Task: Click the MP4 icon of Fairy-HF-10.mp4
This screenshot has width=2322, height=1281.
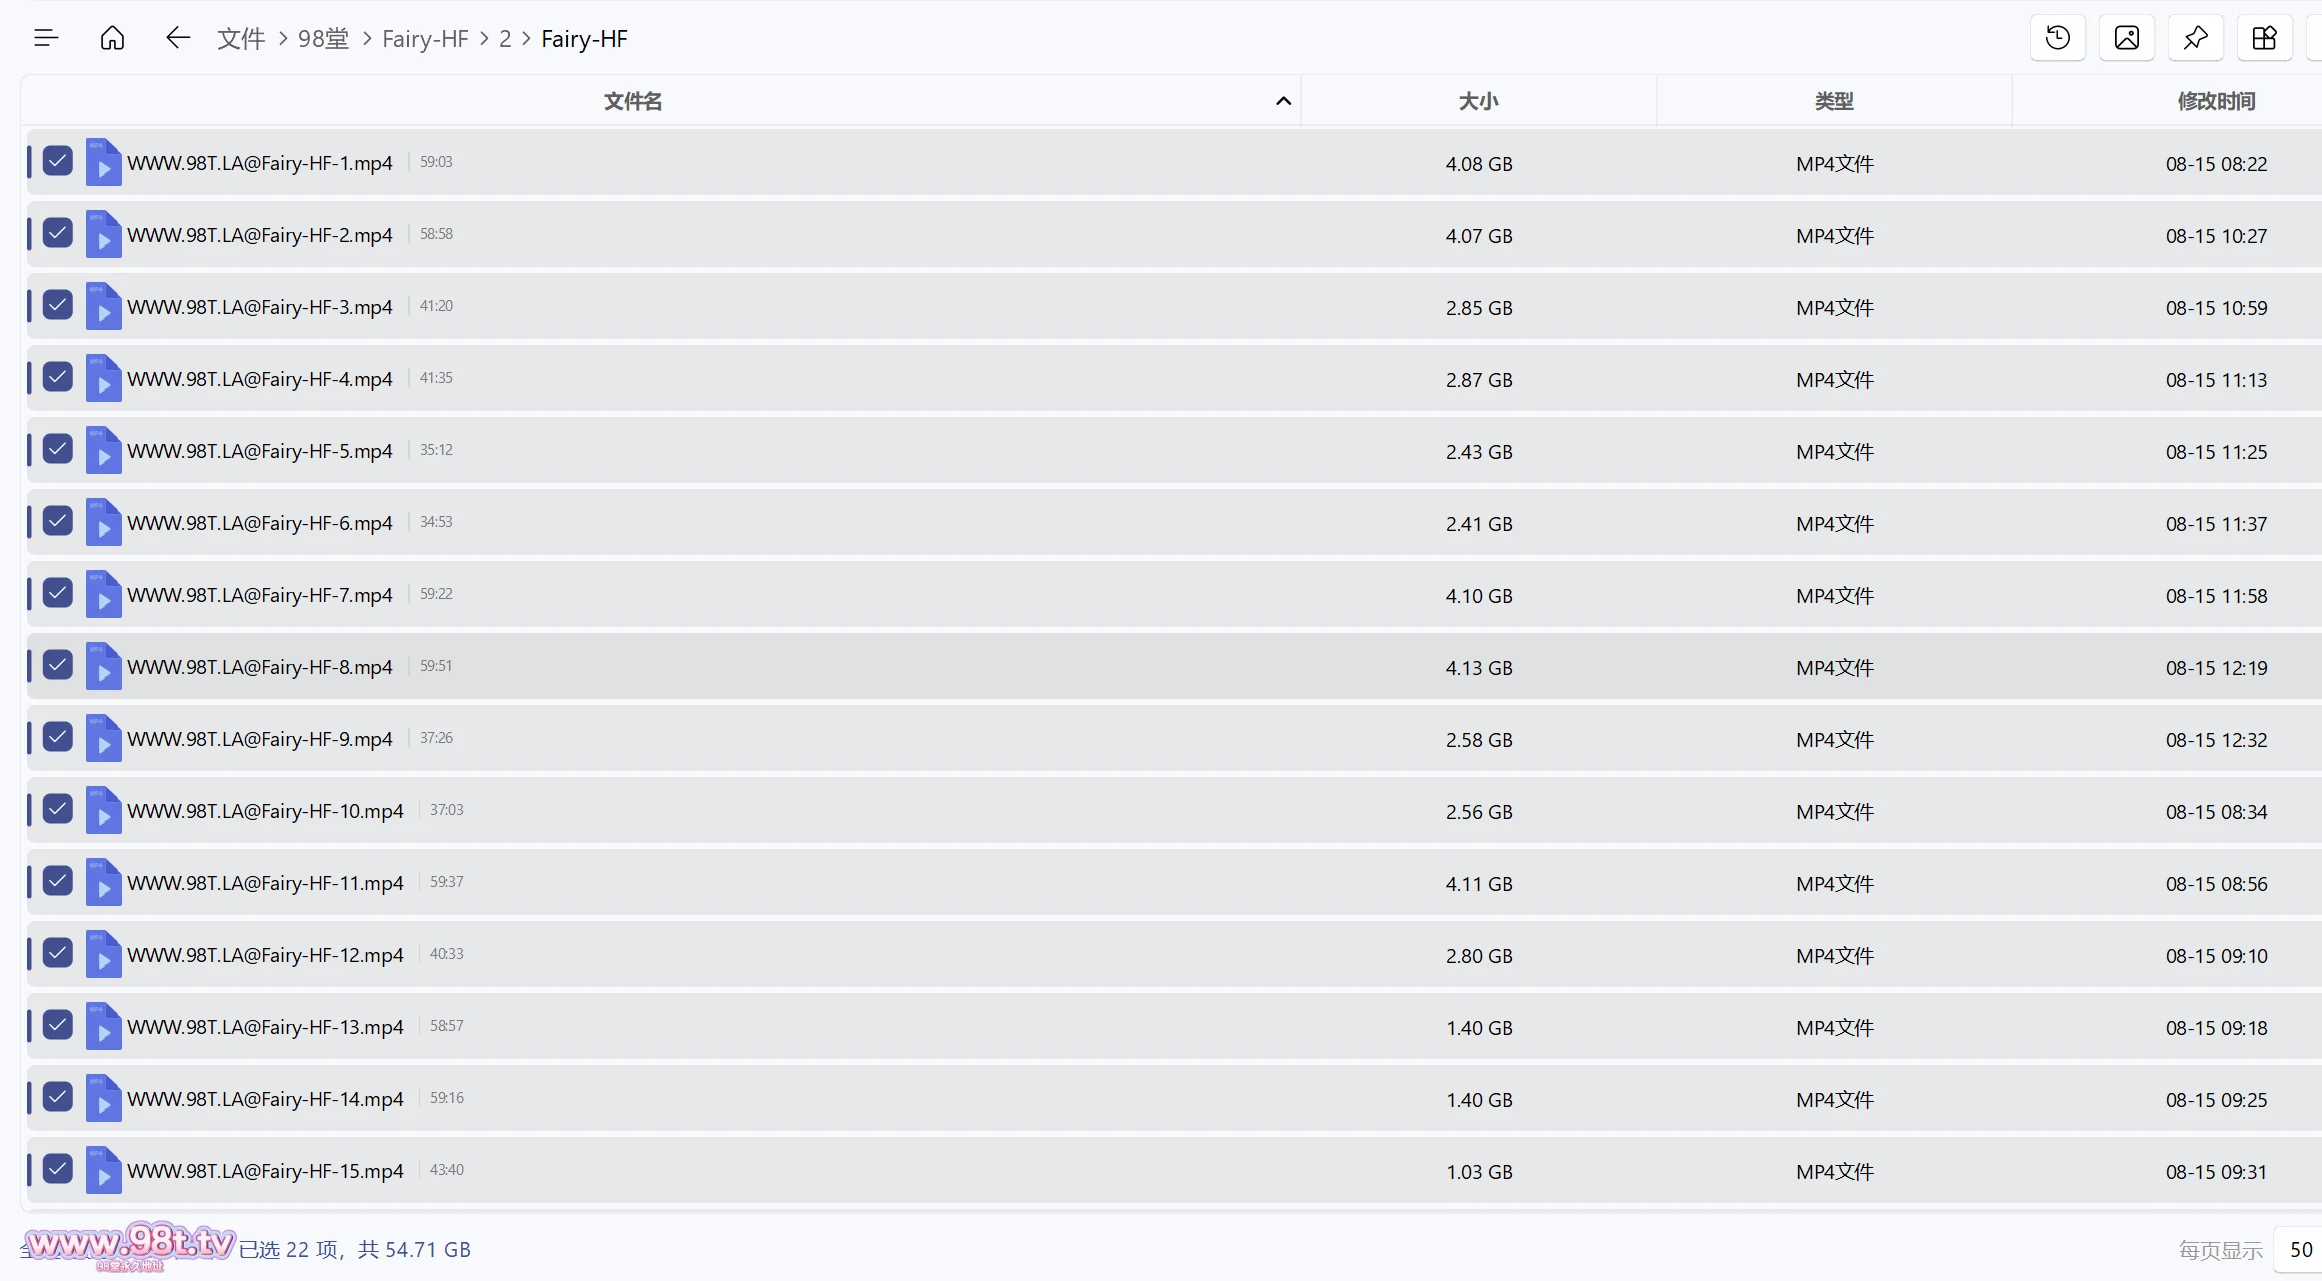Action: coord(103,810)
